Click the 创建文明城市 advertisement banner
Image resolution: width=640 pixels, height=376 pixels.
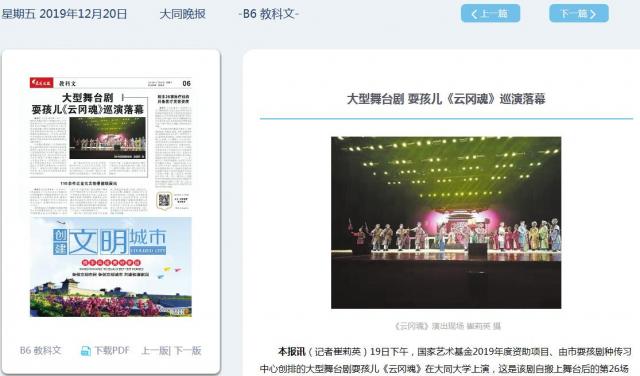point(111,267)
